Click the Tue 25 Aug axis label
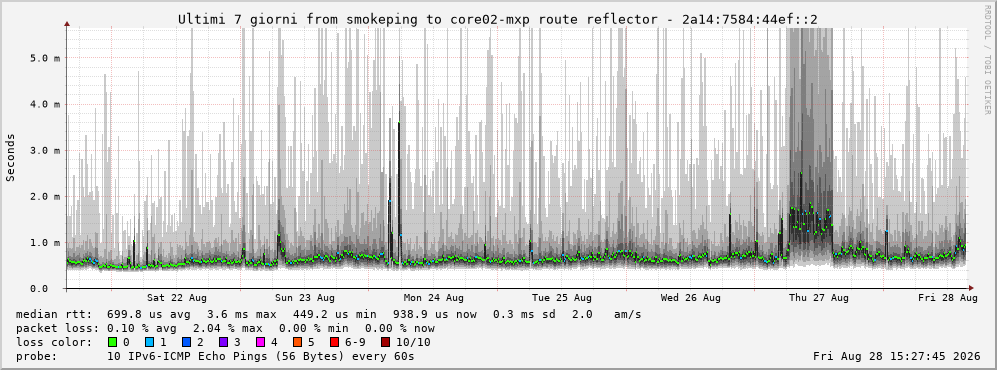The image size is (997, 370). [562, 298]
